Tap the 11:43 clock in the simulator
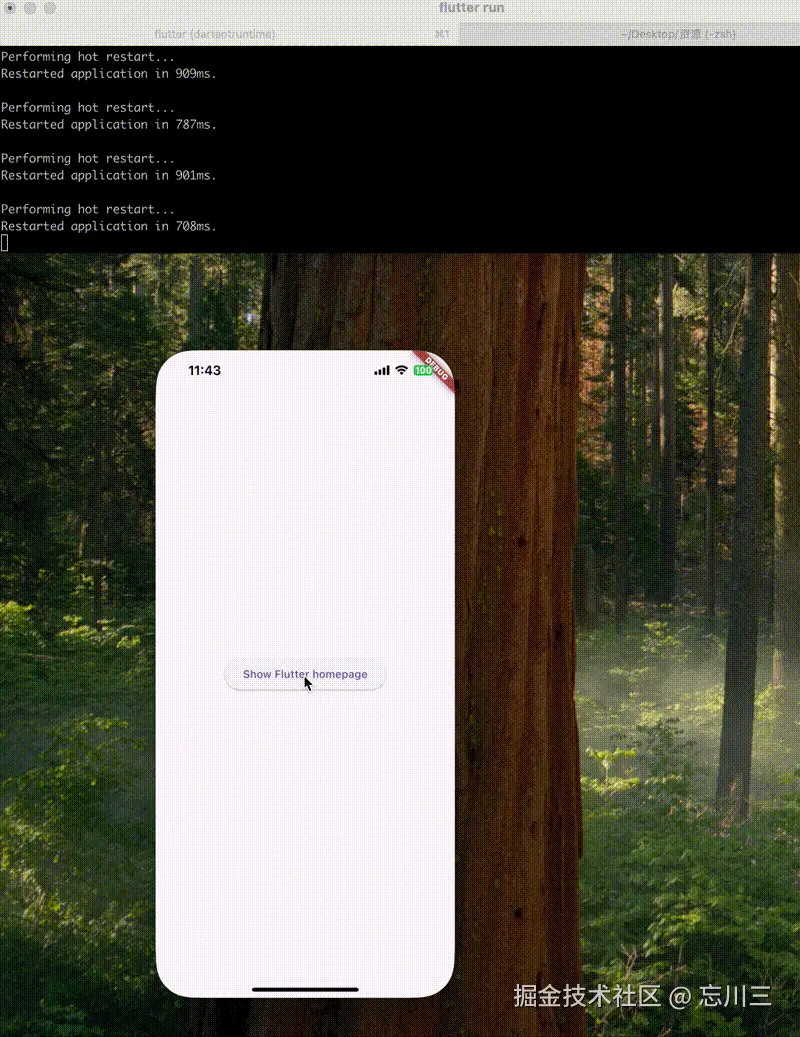The image size is (800, 1037). click(204, 370)
